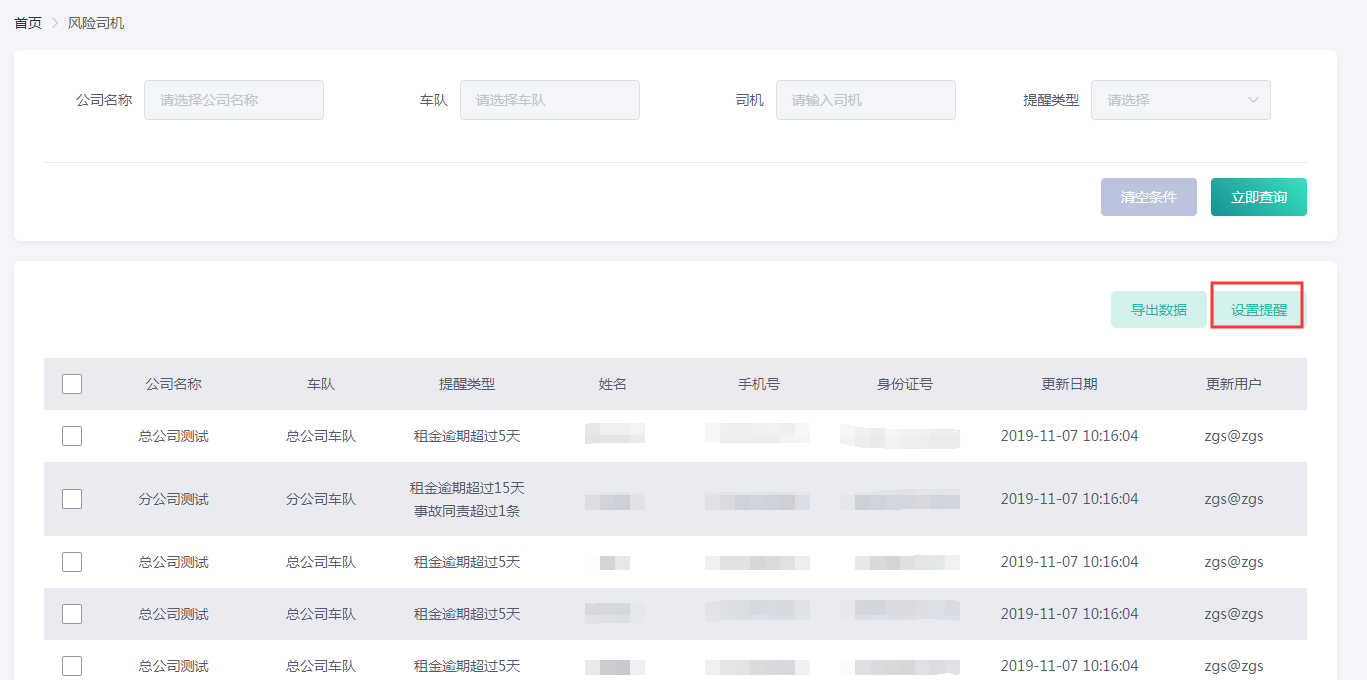Click the 风险司机 breadcrumb item

coord(96,23)
